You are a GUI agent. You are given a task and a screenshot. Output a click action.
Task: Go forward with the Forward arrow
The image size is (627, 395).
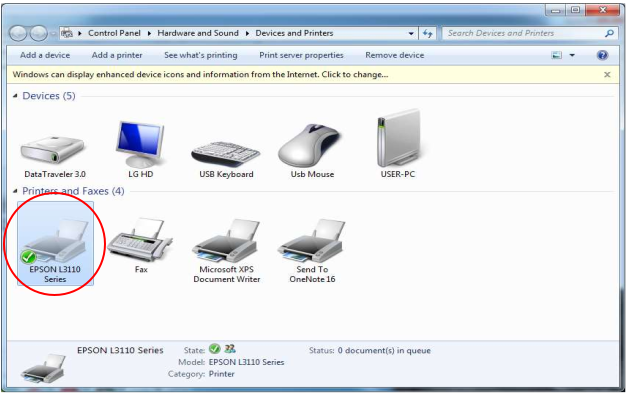pos(39,34)
